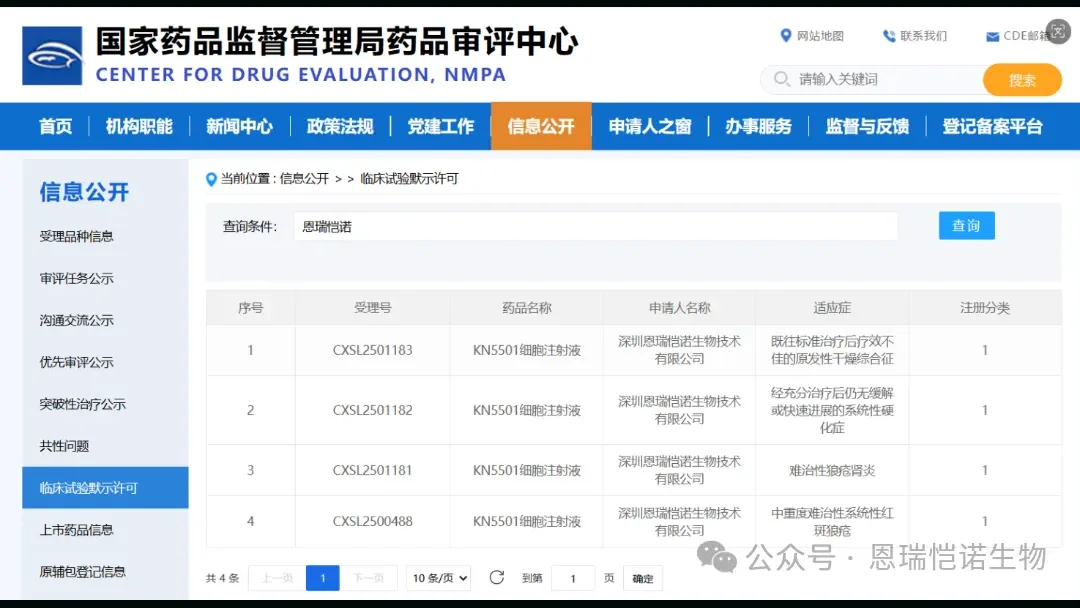Image resolution: width=1080 pixels, height=608 pixels.
Task: Click the 查询条件 input field
Action: (595, 227)
